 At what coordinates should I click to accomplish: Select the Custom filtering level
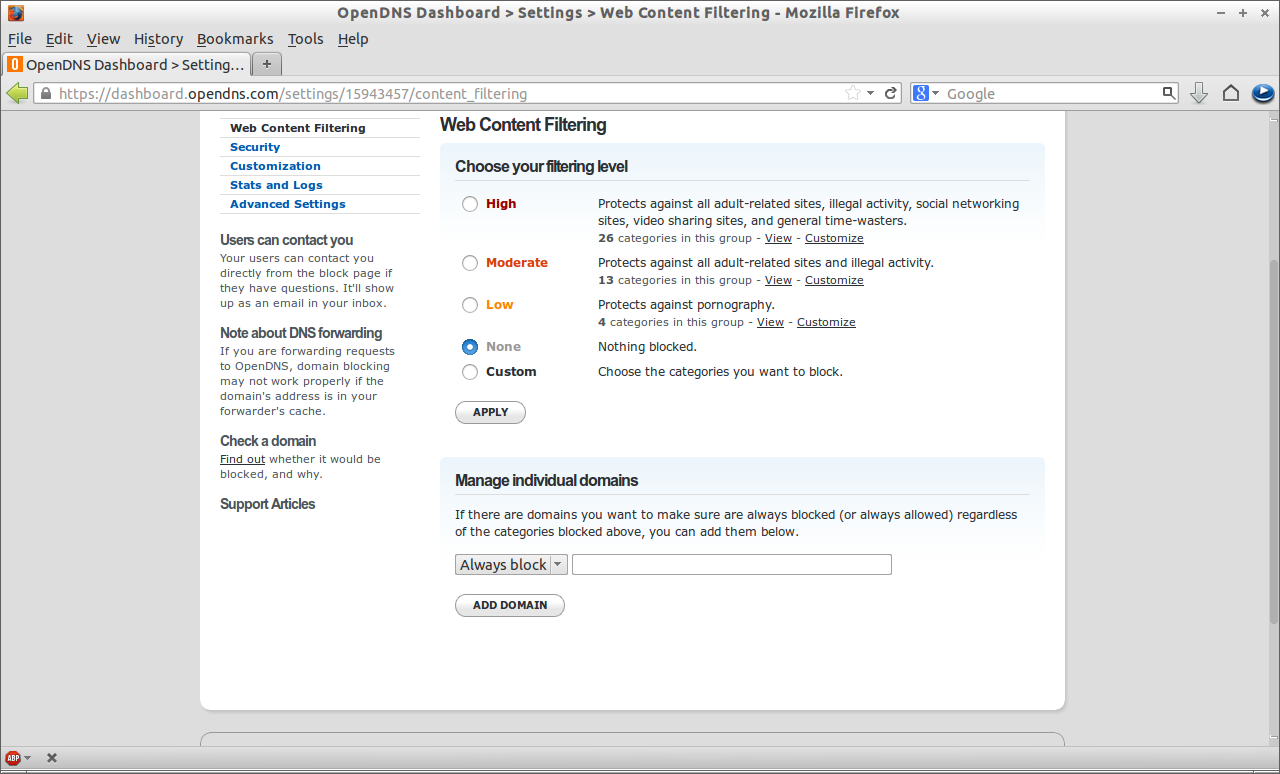click(470, 372)
